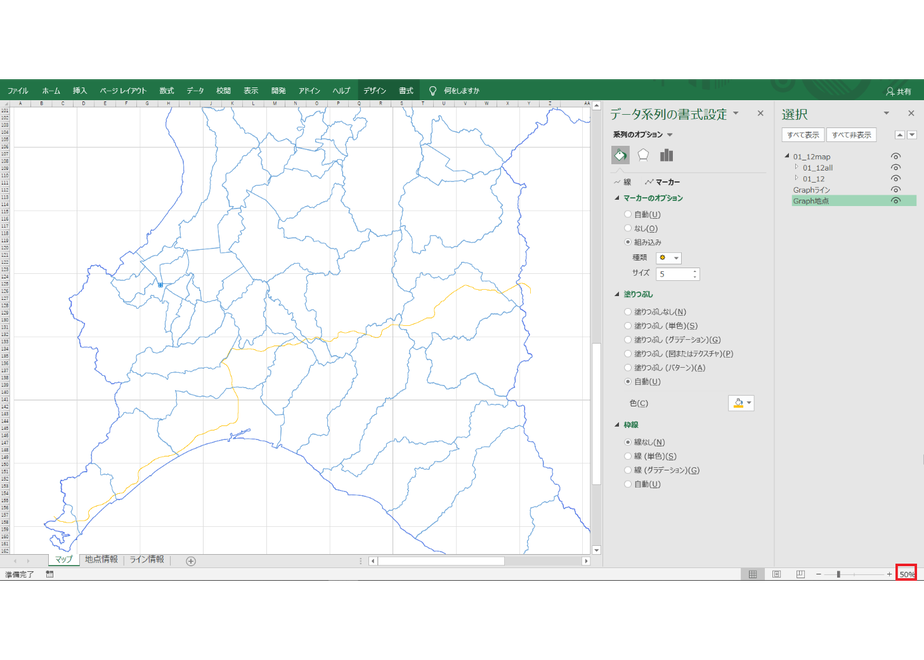Choose 塗りつぶし (パターン)(A) option

coord(665,368)
